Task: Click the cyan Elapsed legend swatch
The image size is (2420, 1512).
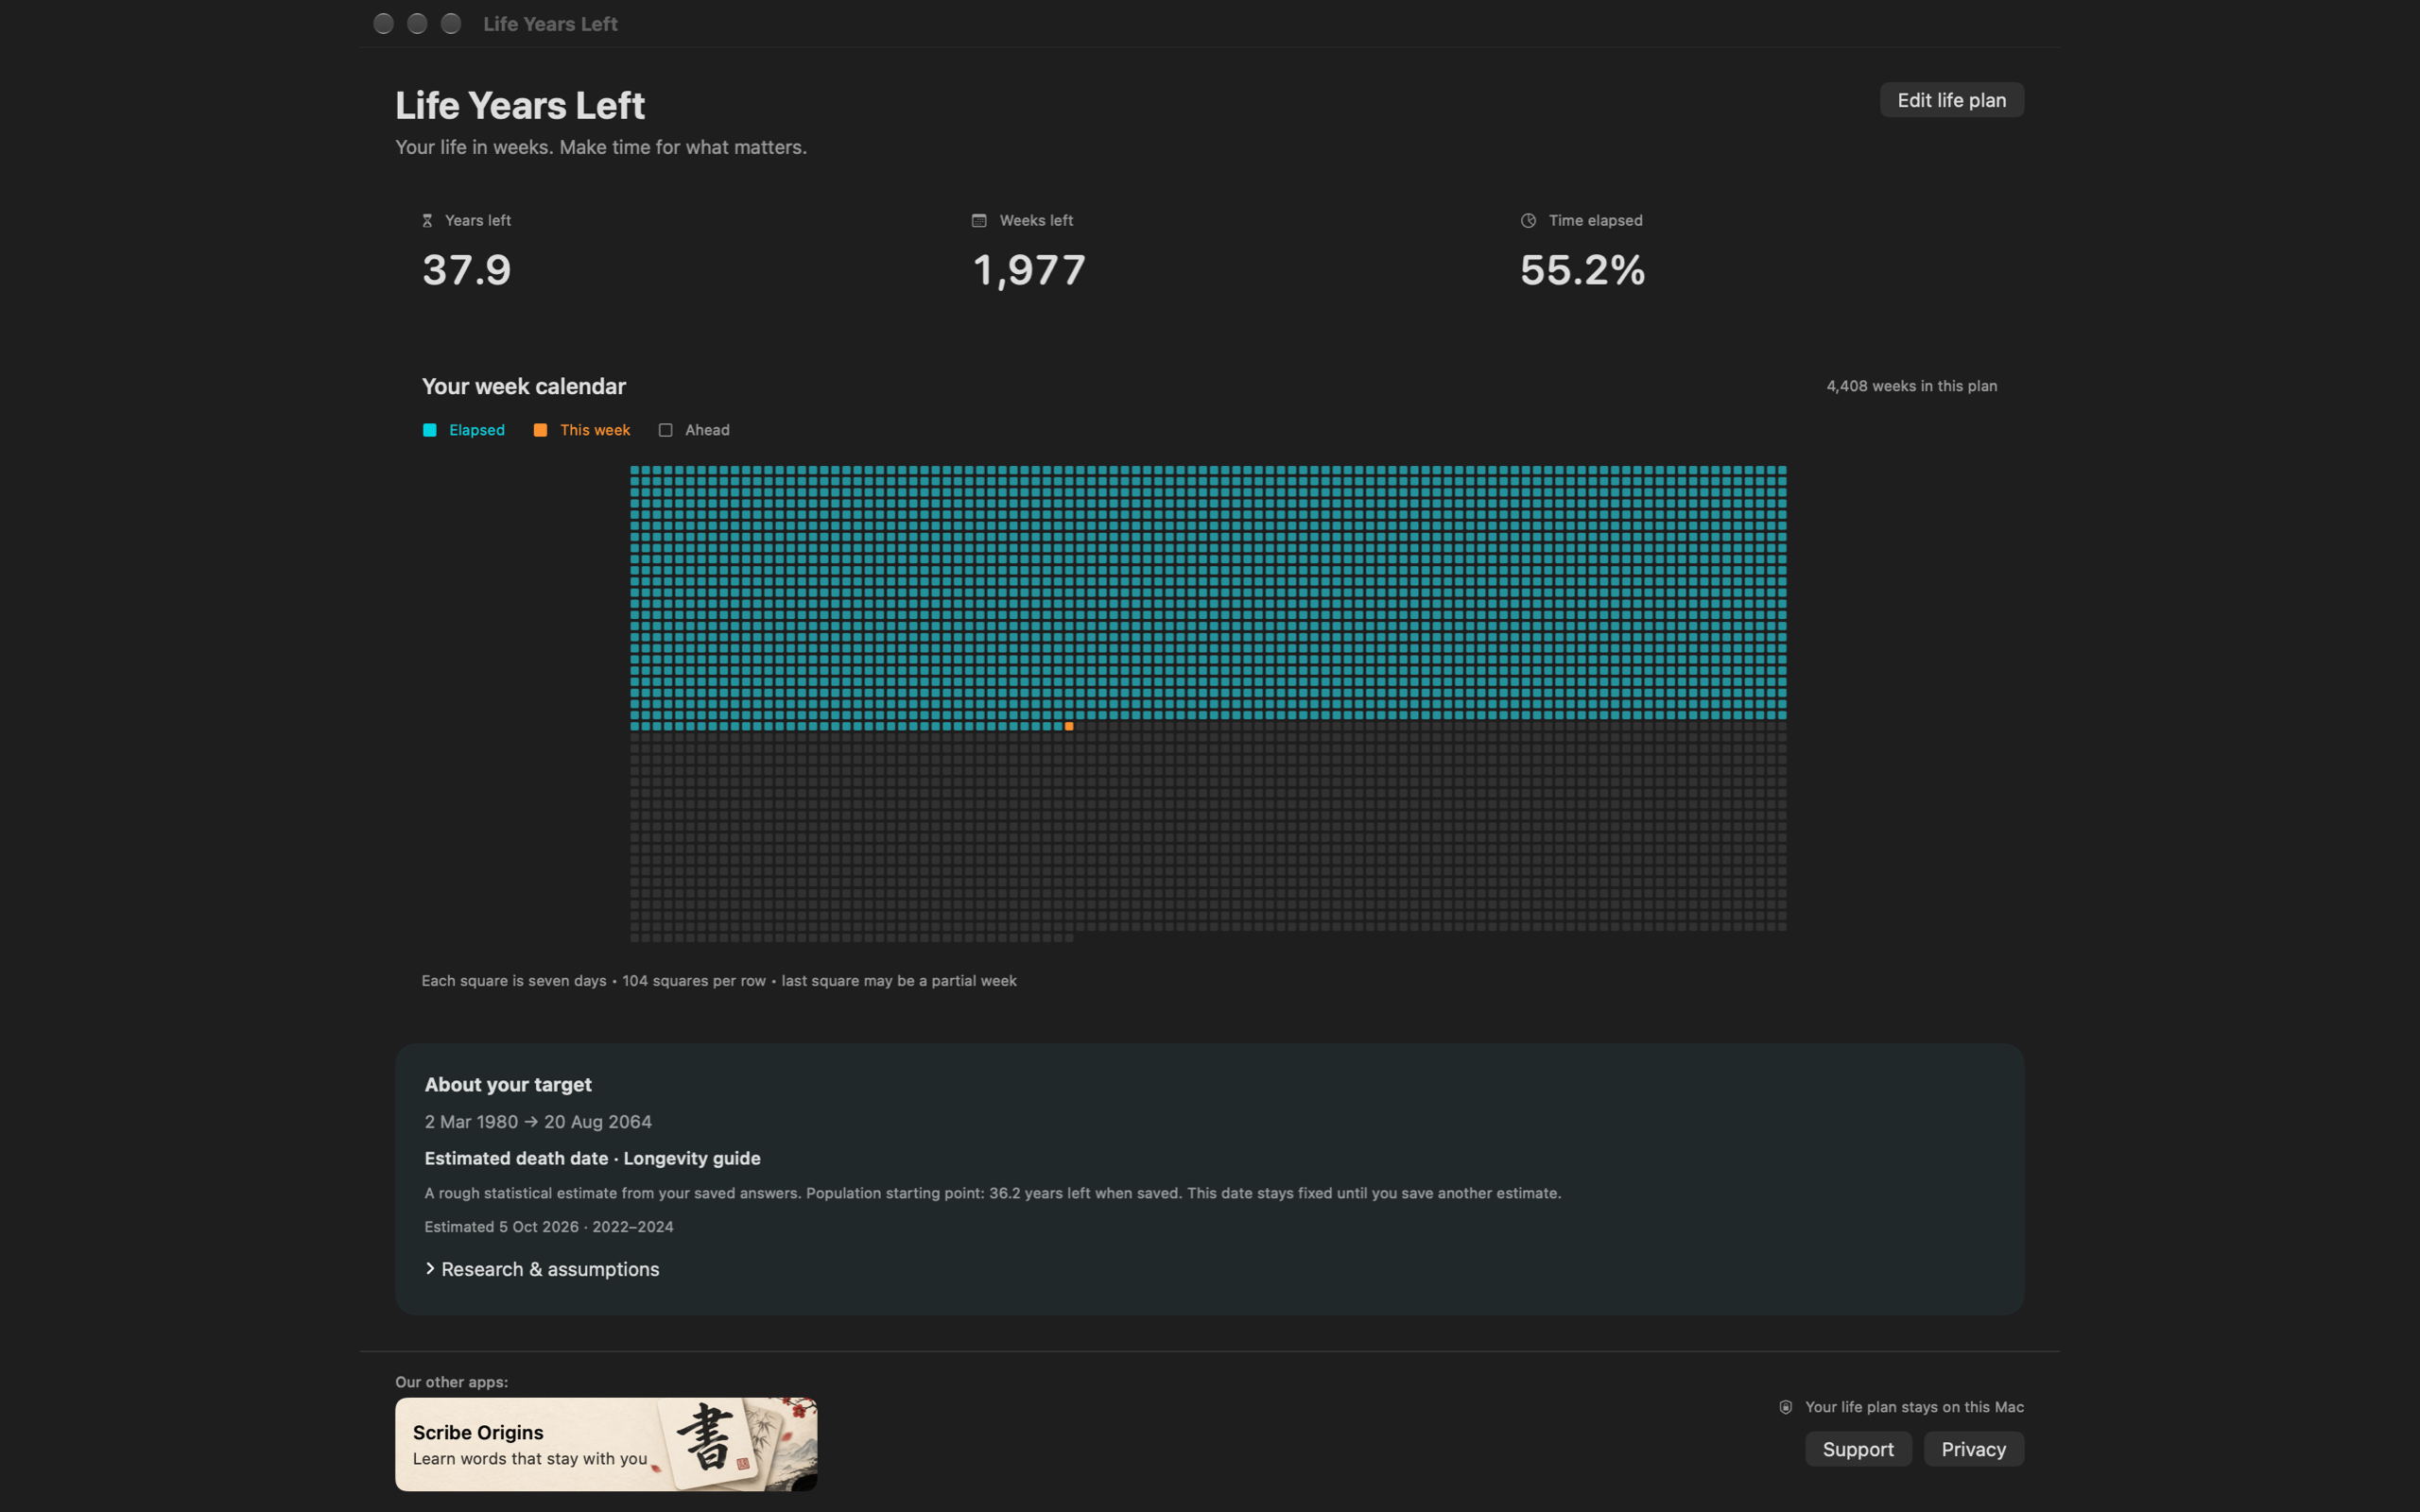Action: [430, 430]
